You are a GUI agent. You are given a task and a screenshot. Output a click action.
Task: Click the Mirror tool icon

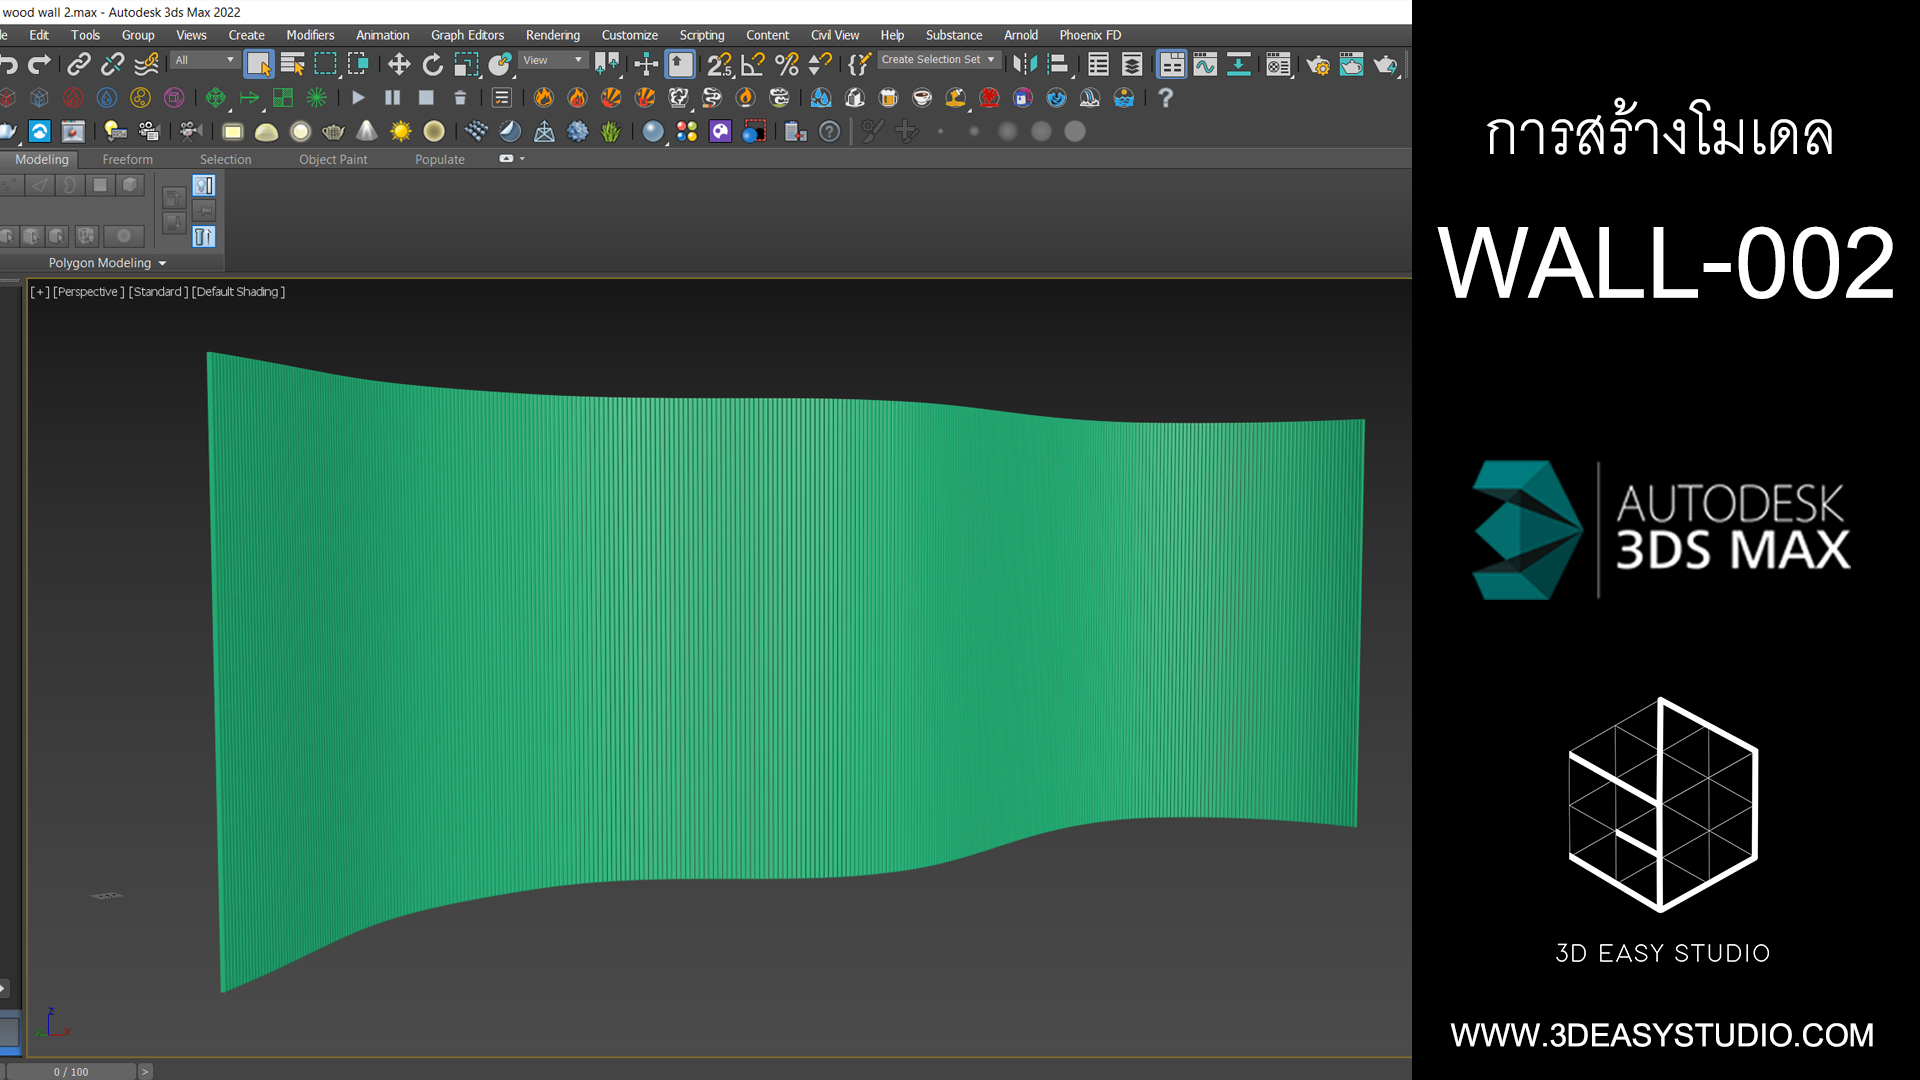pos(1024,65)
